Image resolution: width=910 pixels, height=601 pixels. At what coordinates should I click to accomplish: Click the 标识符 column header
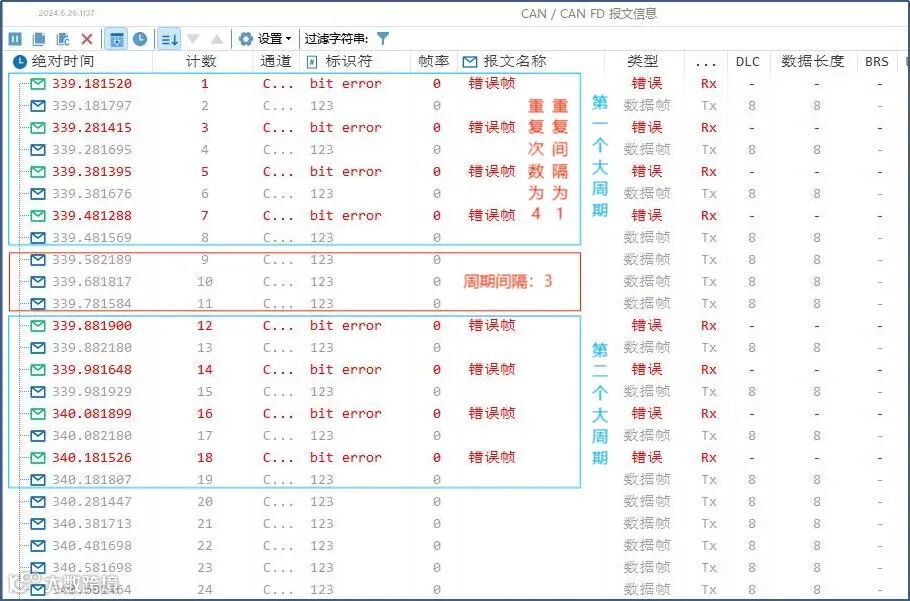click(x=349, y=61)
